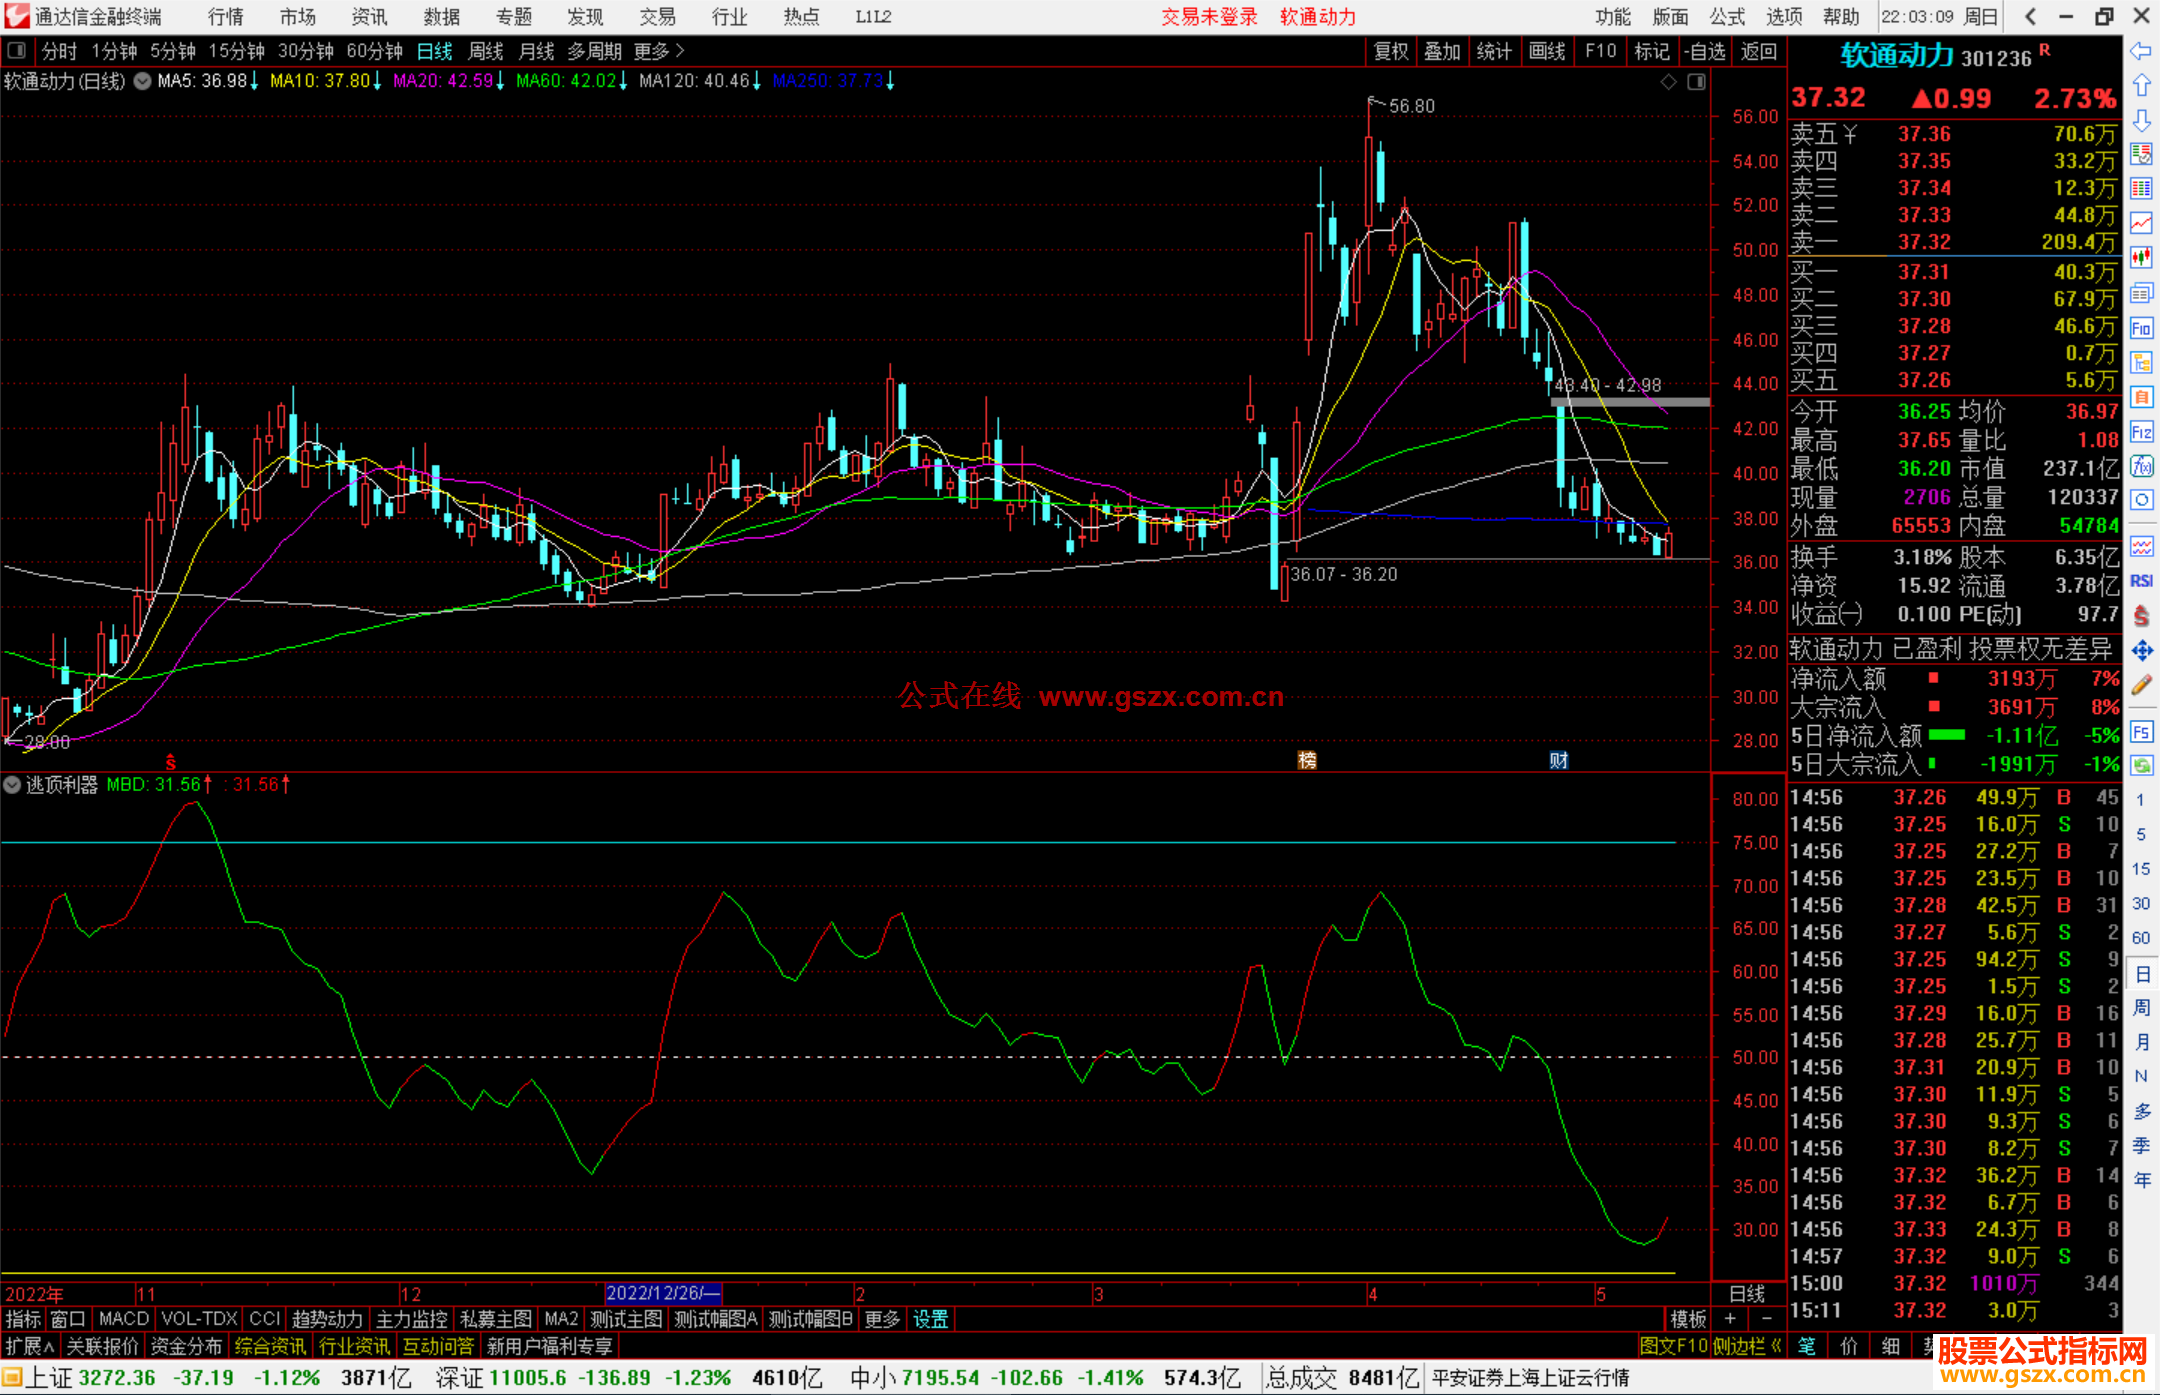The width and height of the screenshot is (2160, 1395).
Task: Click the 设置 indicator settings link
Action: (x=930, y=1319)
